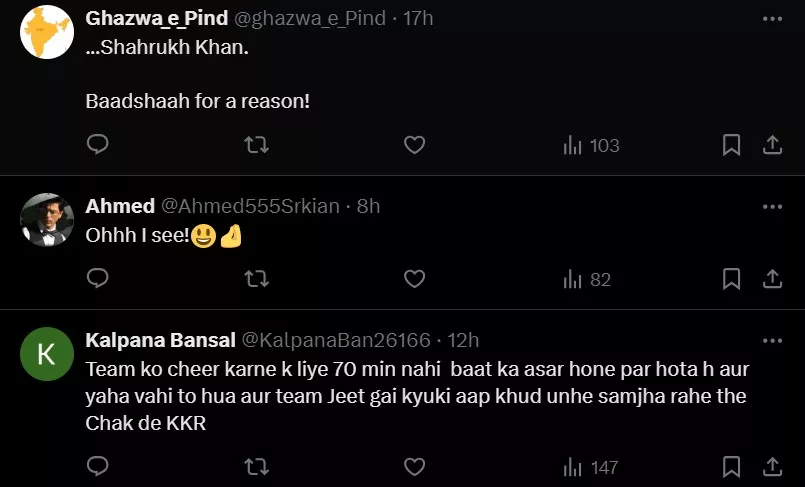
Task: View analytics showing 103 views
Action: tap(592, 145)
